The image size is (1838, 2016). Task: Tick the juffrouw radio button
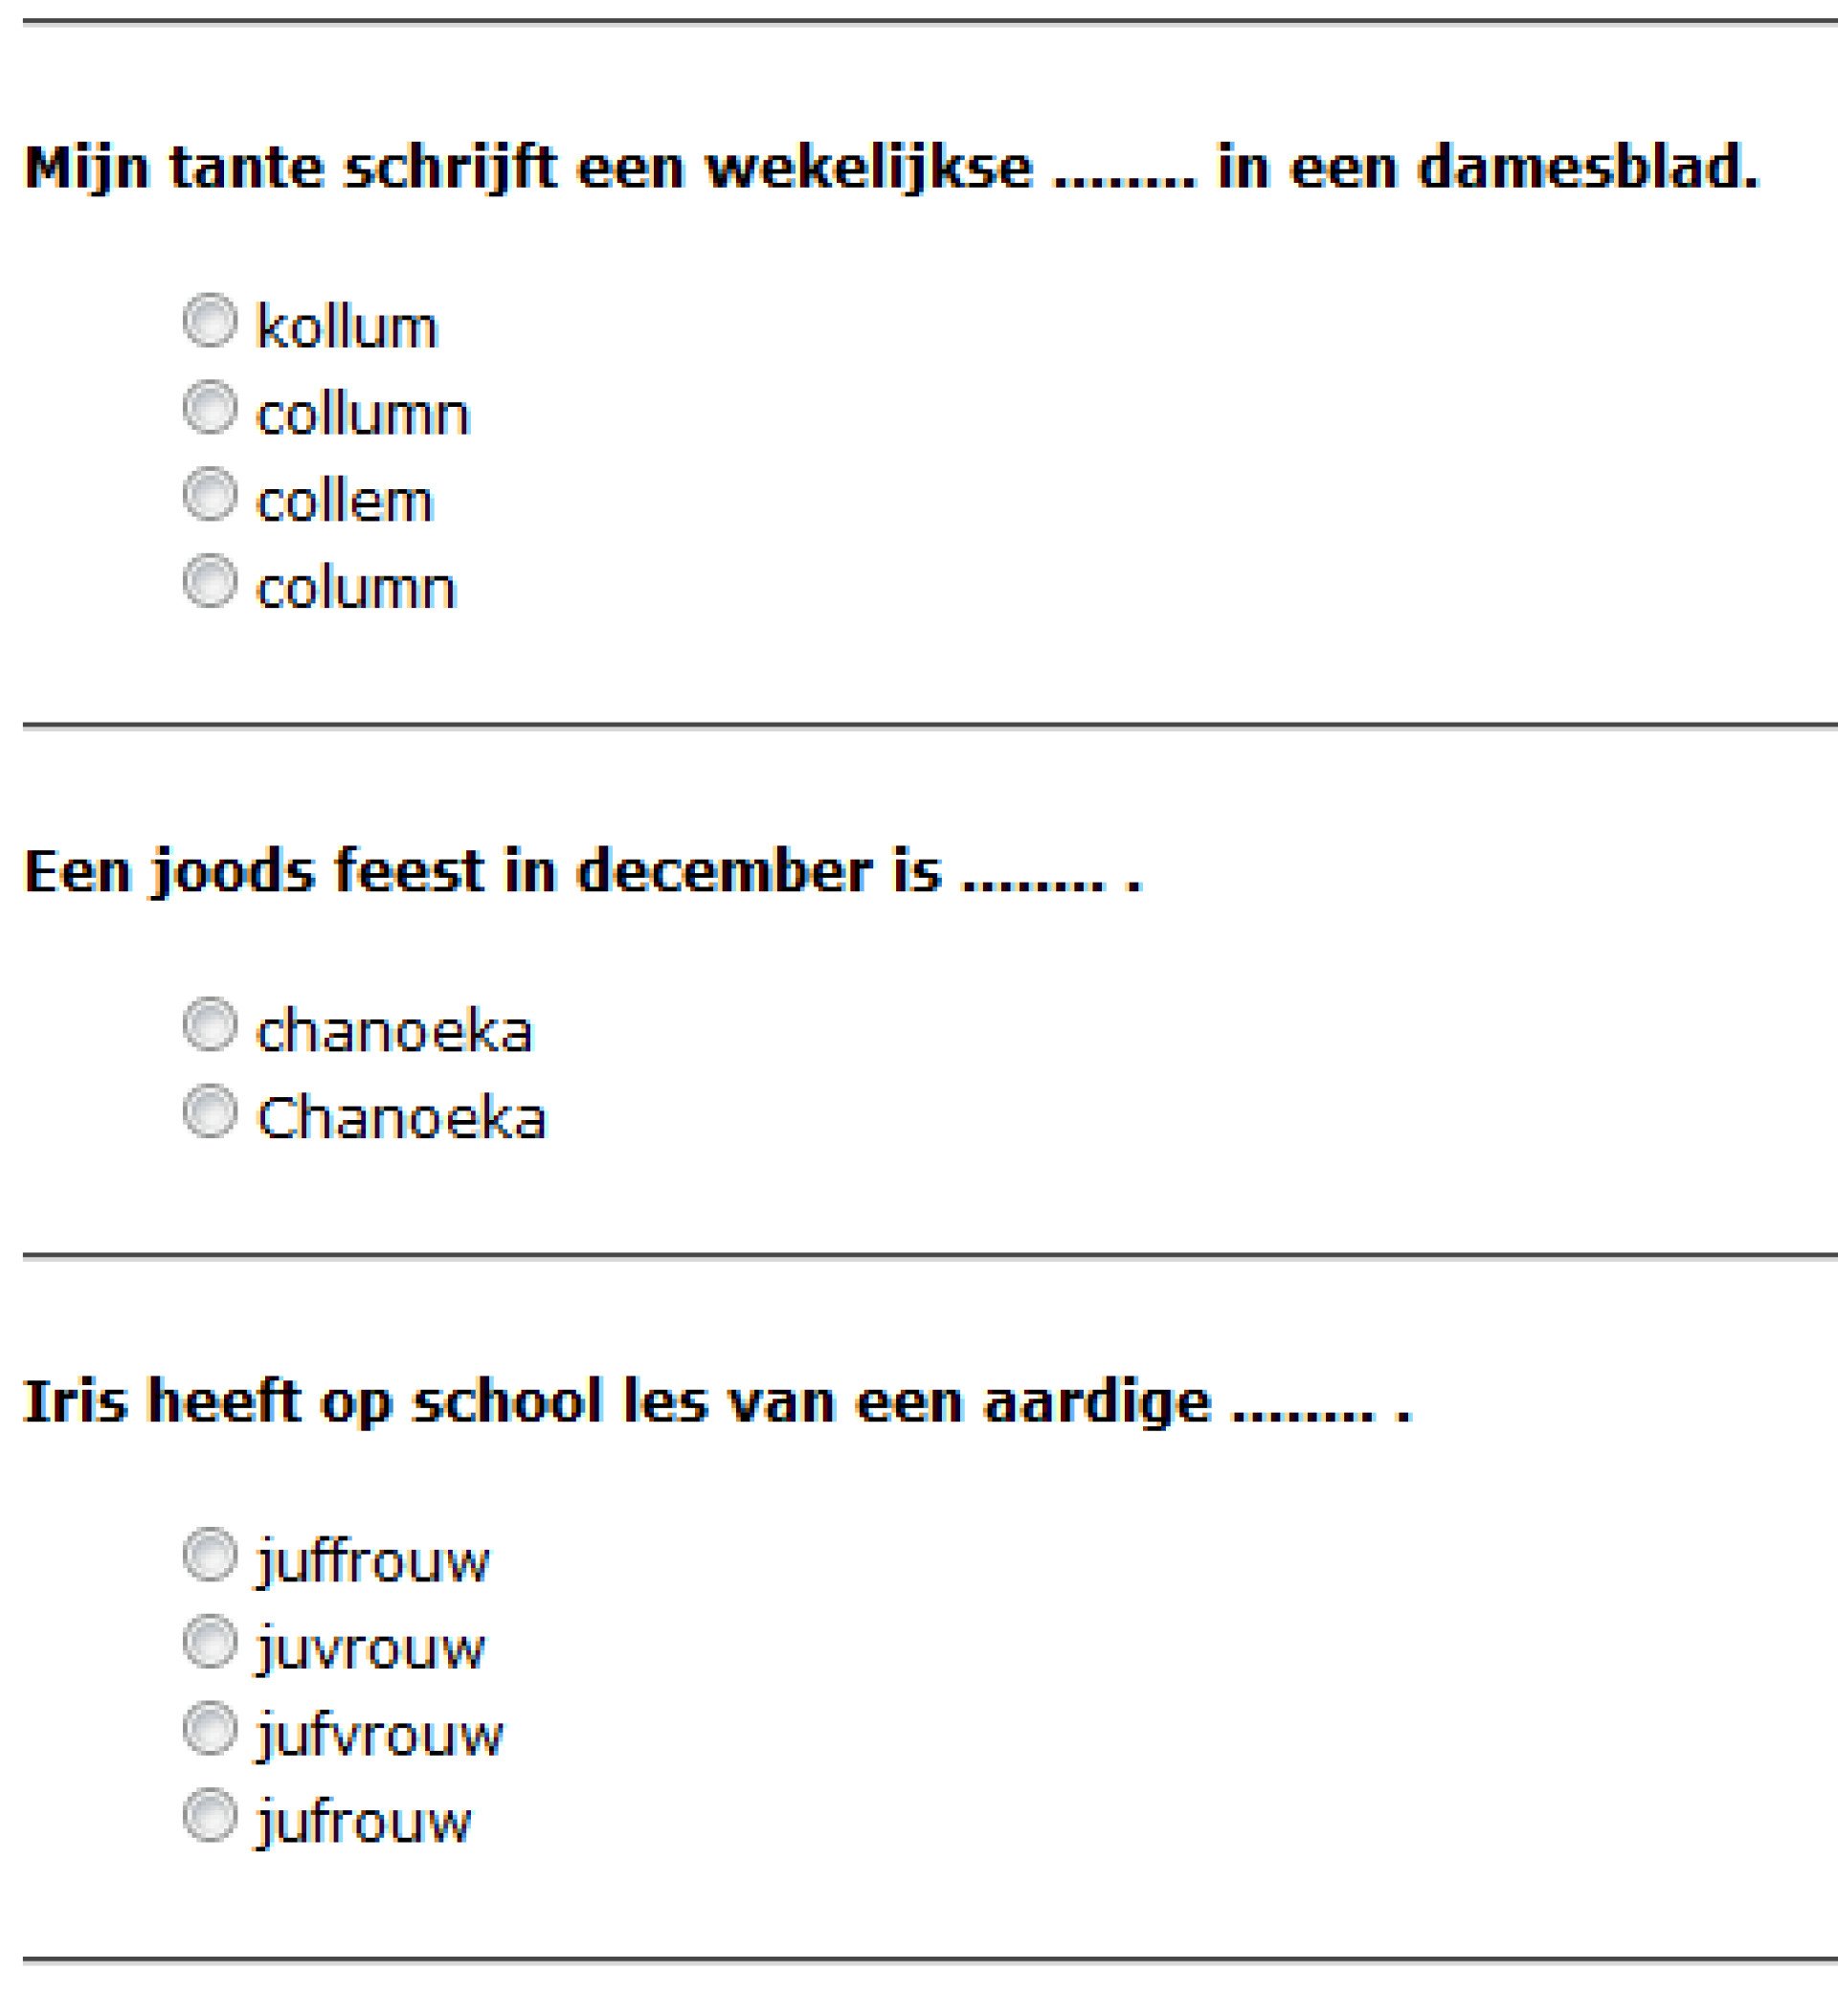pyautogui.click(x=210, y=1555)
